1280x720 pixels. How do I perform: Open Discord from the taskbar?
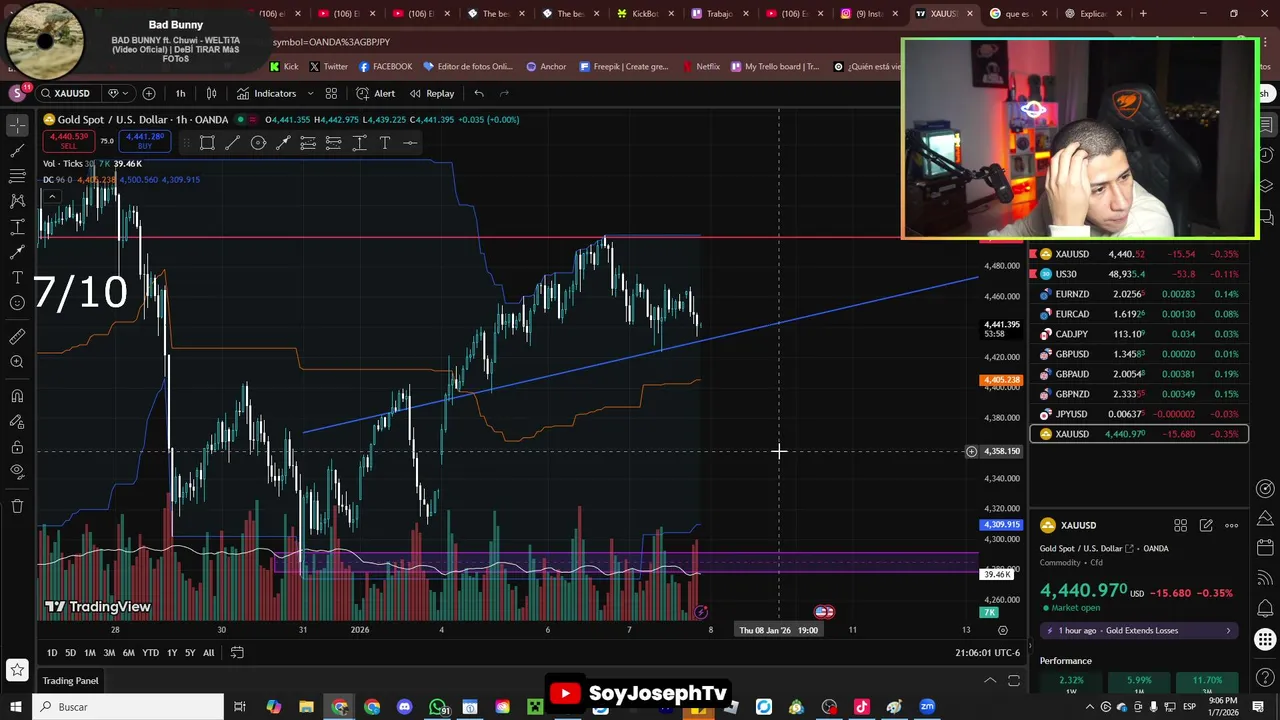404,707
